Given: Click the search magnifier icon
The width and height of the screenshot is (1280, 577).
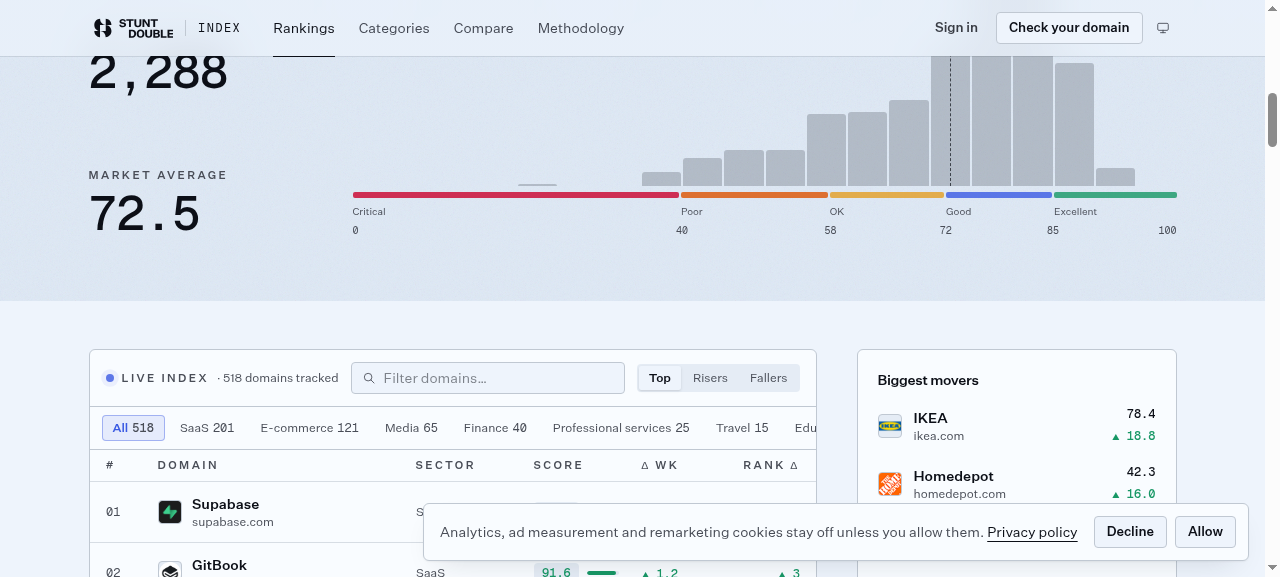Looking at the screenshot, I should 369,378.
